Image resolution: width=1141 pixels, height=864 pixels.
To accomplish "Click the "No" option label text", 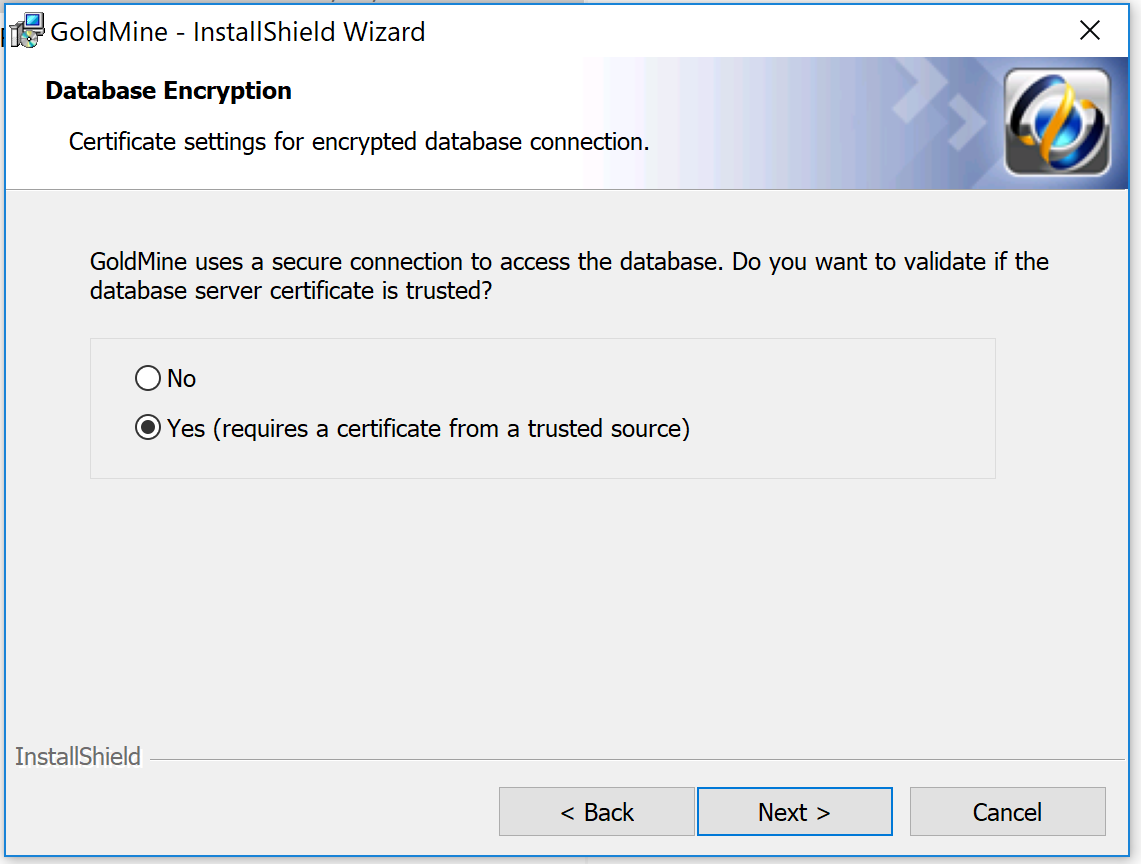I will 182,378.
